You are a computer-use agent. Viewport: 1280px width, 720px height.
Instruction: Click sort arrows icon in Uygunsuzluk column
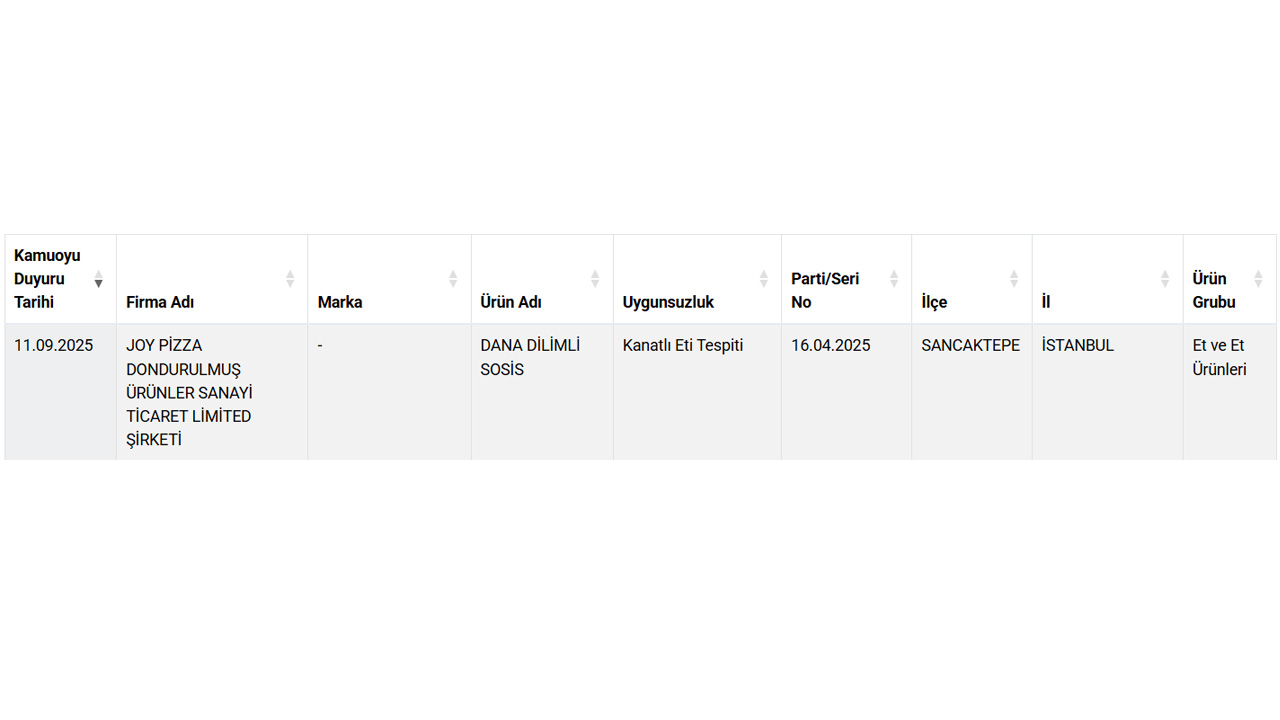tap(764, 279)
